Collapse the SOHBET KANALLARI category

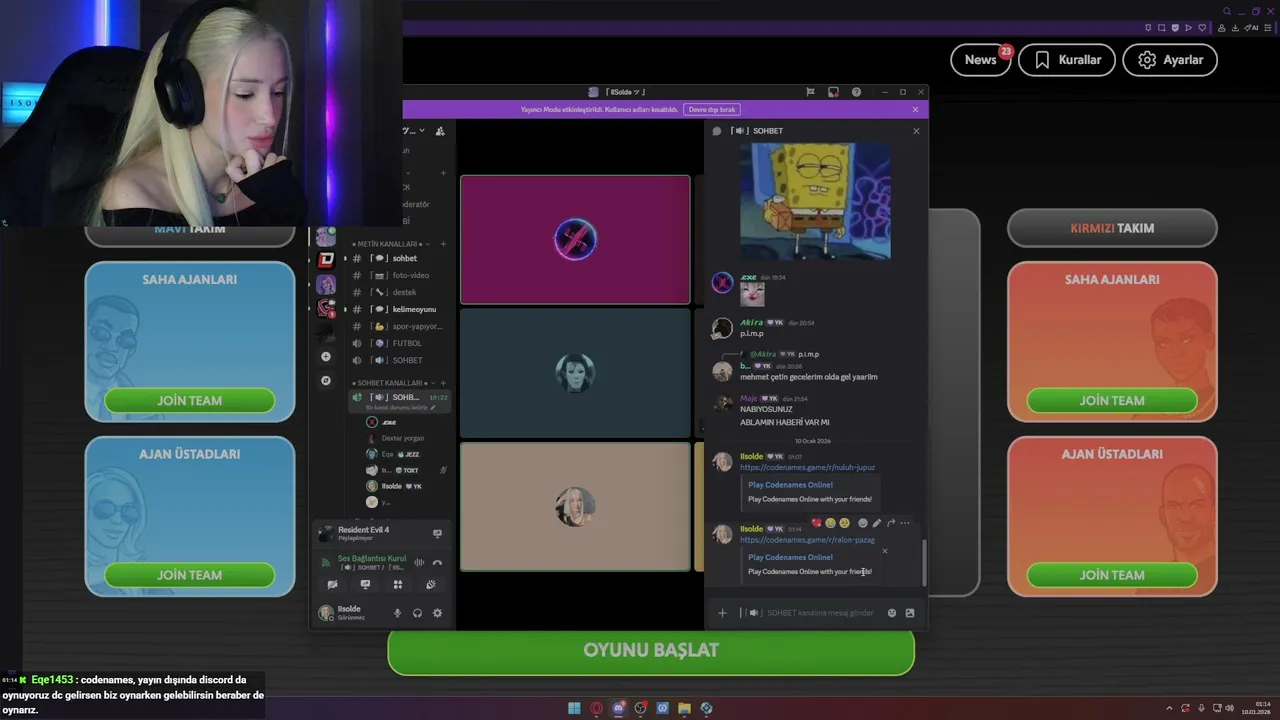[x=390, y=383]
